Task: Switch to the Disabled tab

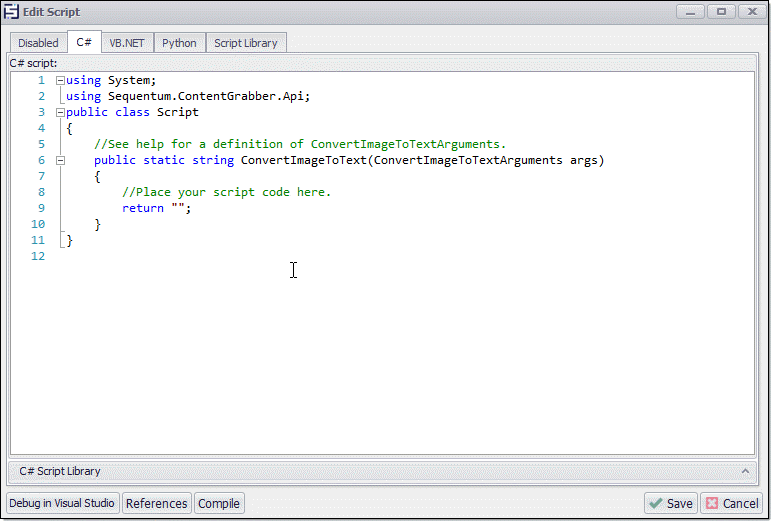Action: coord(38,43)
